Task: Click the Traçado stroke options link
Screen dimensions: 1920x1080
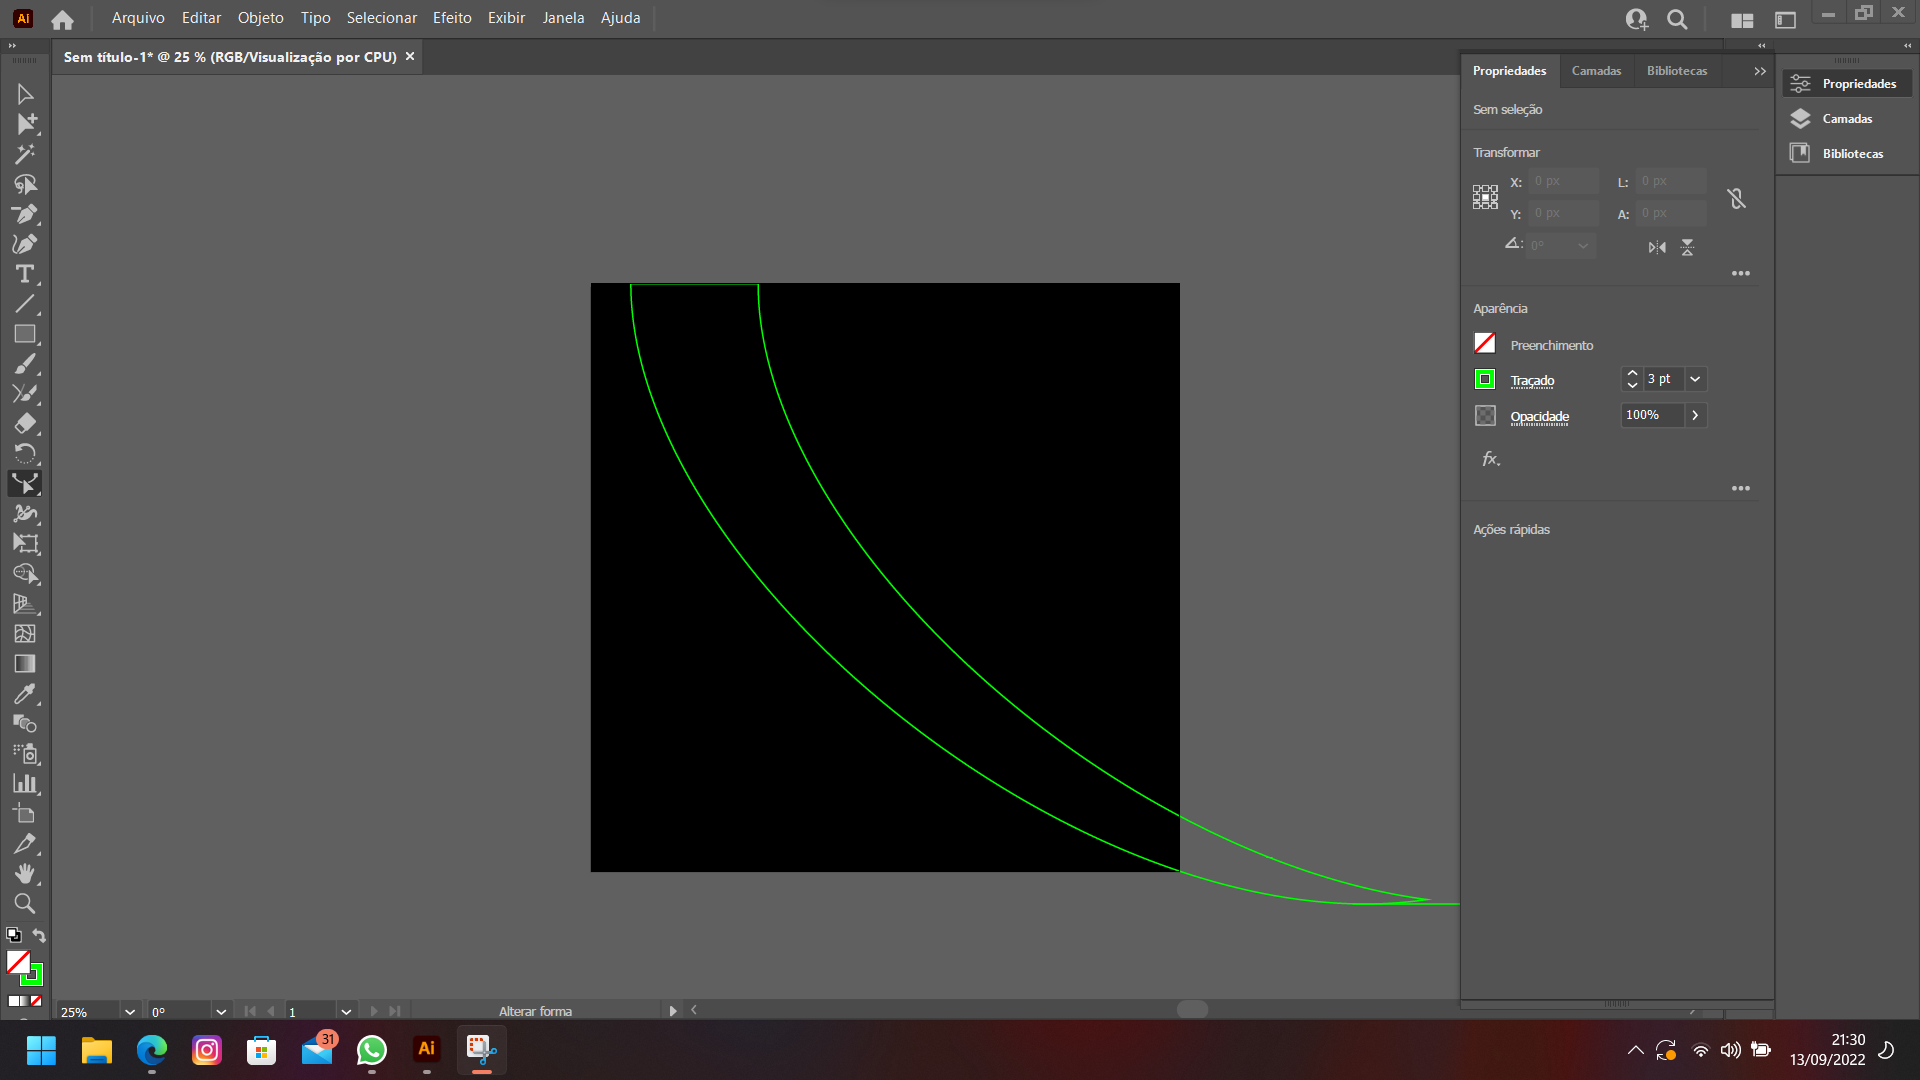Action: (x=1532, y=381)
